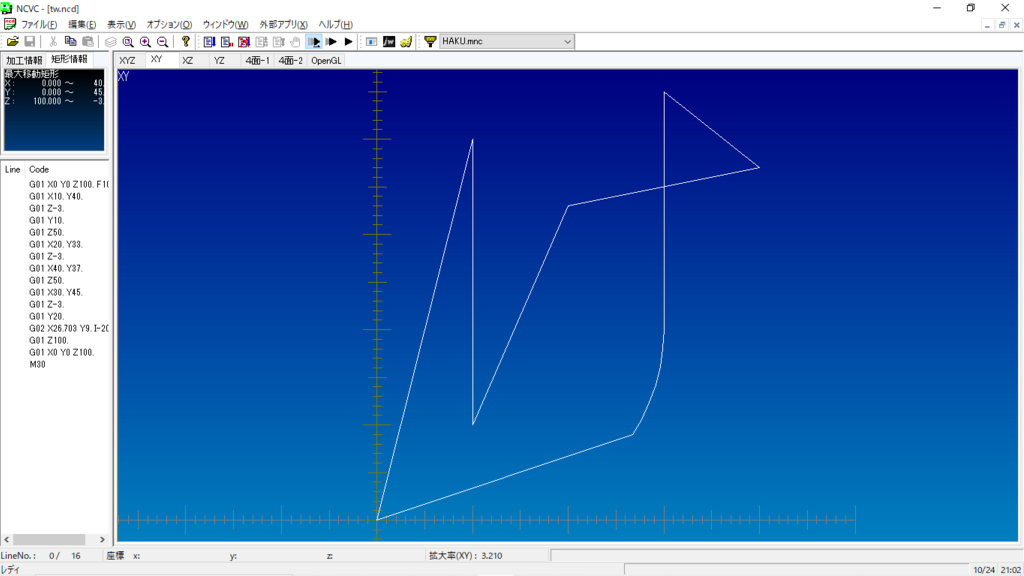Select code row G01 X20. Y33.
The width and height of the screenshot is (1024, 576).
click(56, 244)
